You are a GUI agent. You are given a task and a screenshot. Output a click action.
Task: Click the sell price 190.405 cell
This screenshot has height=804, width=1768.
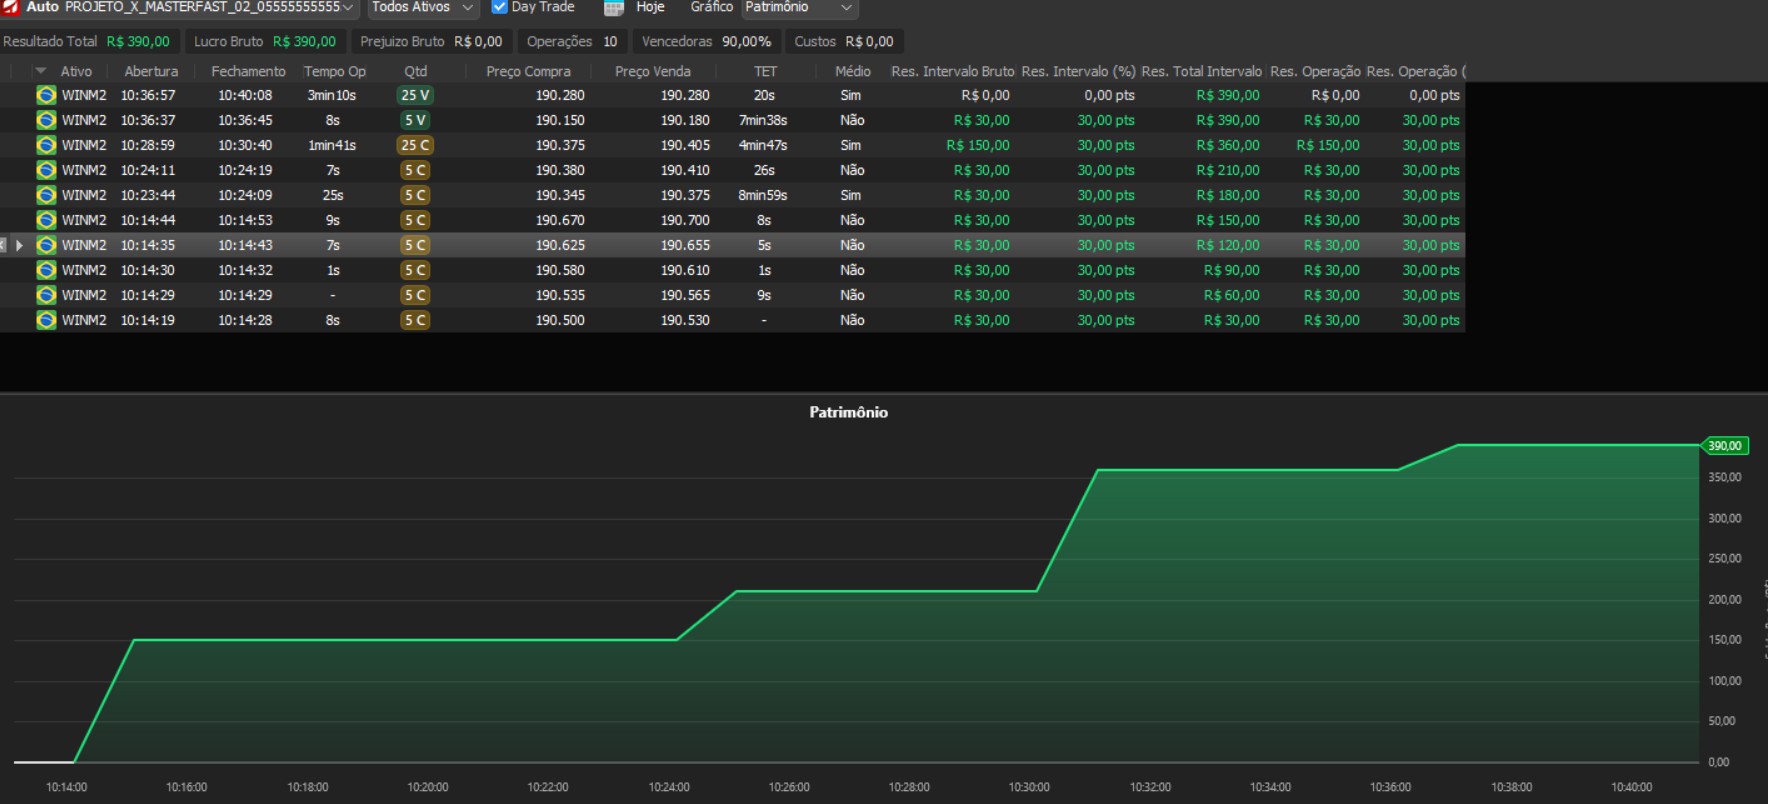point(685,145)
